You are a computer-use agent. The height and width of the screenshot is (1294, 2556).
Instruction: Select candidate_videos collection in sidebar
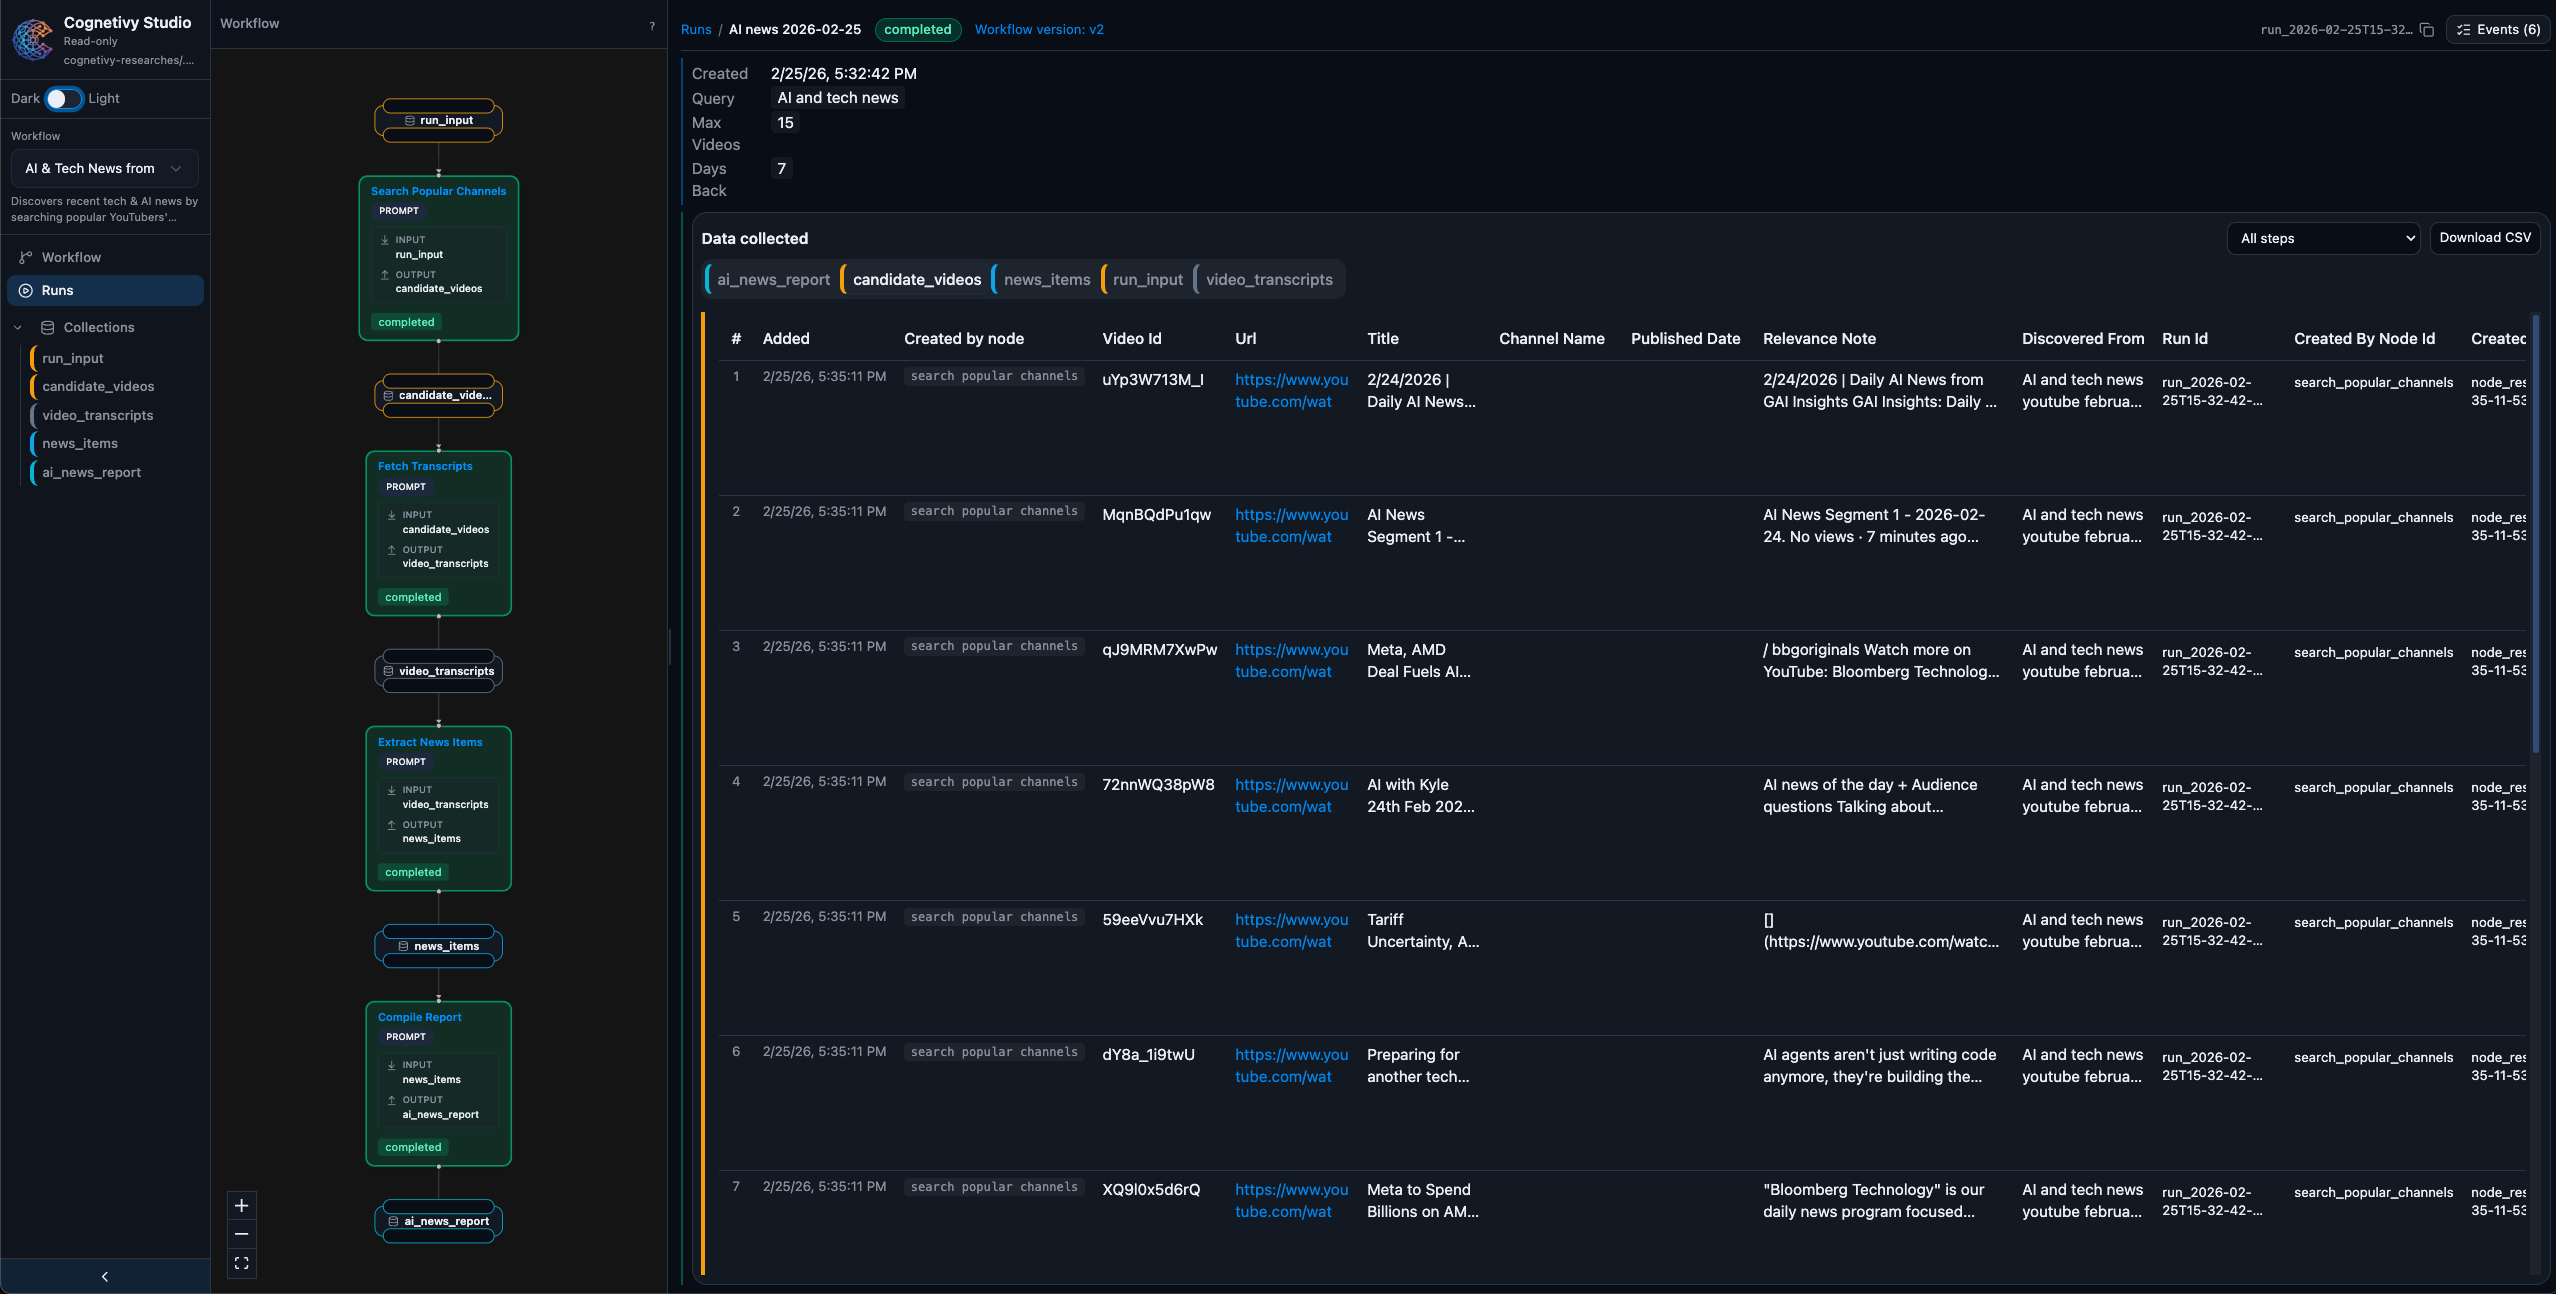(x=98, y=386)
